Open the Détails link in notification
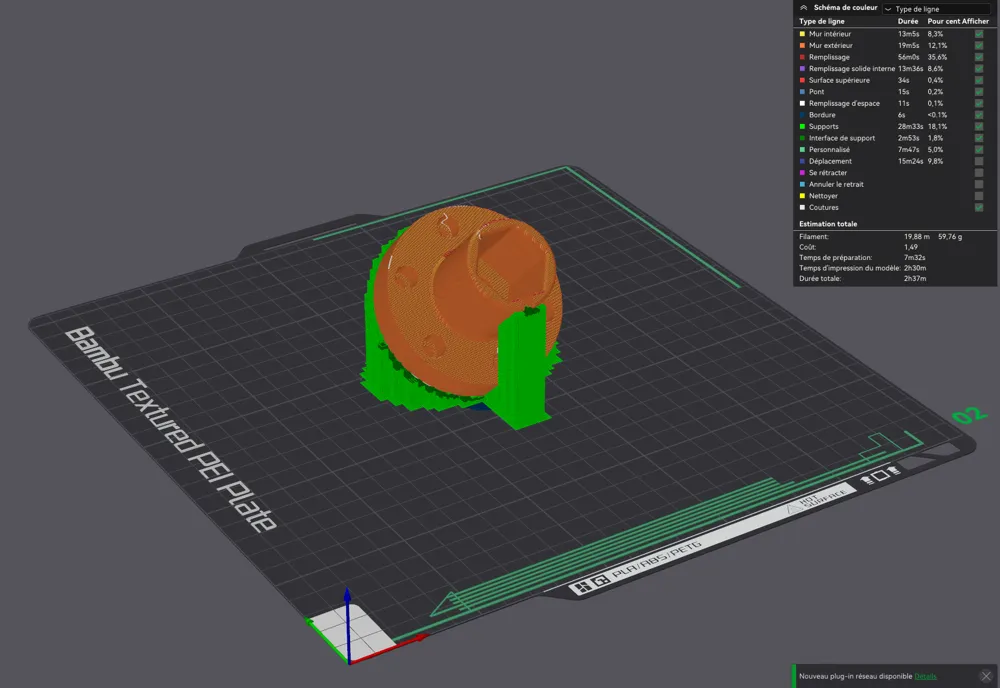The image size is (1000, 688). click(925, 676)
